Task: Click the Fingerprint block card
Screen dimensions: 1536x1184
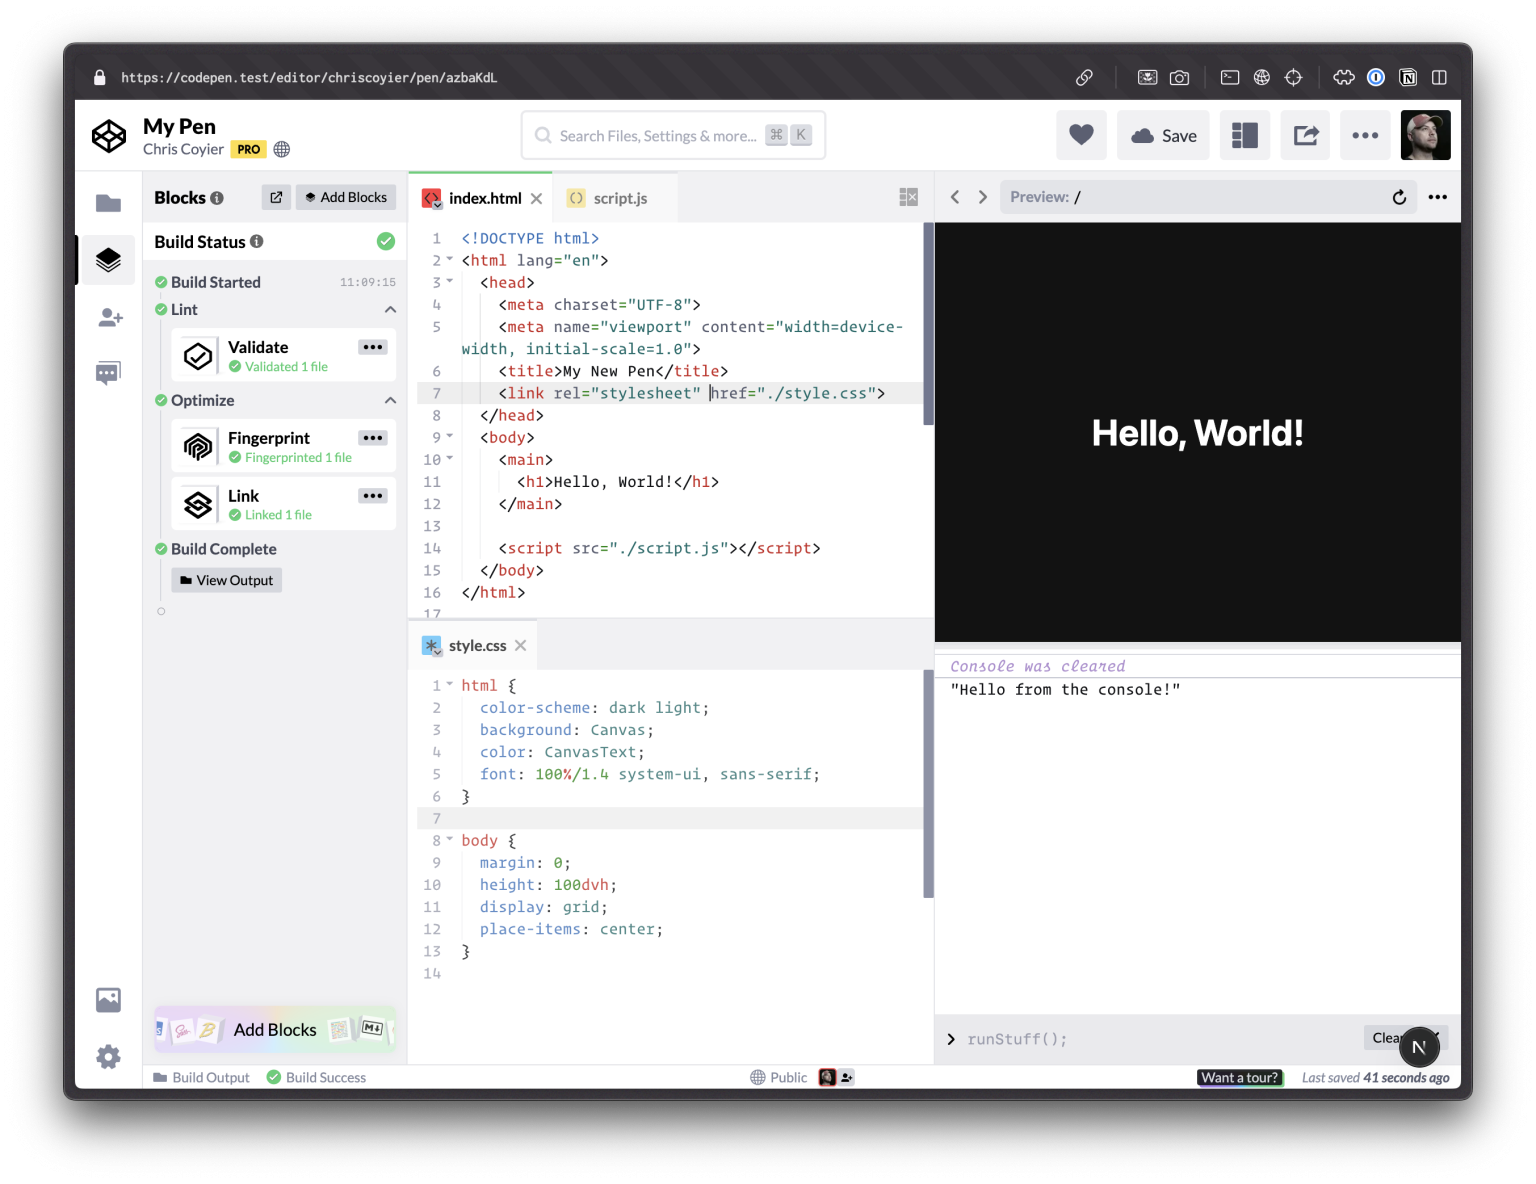Action: (284, 446)
